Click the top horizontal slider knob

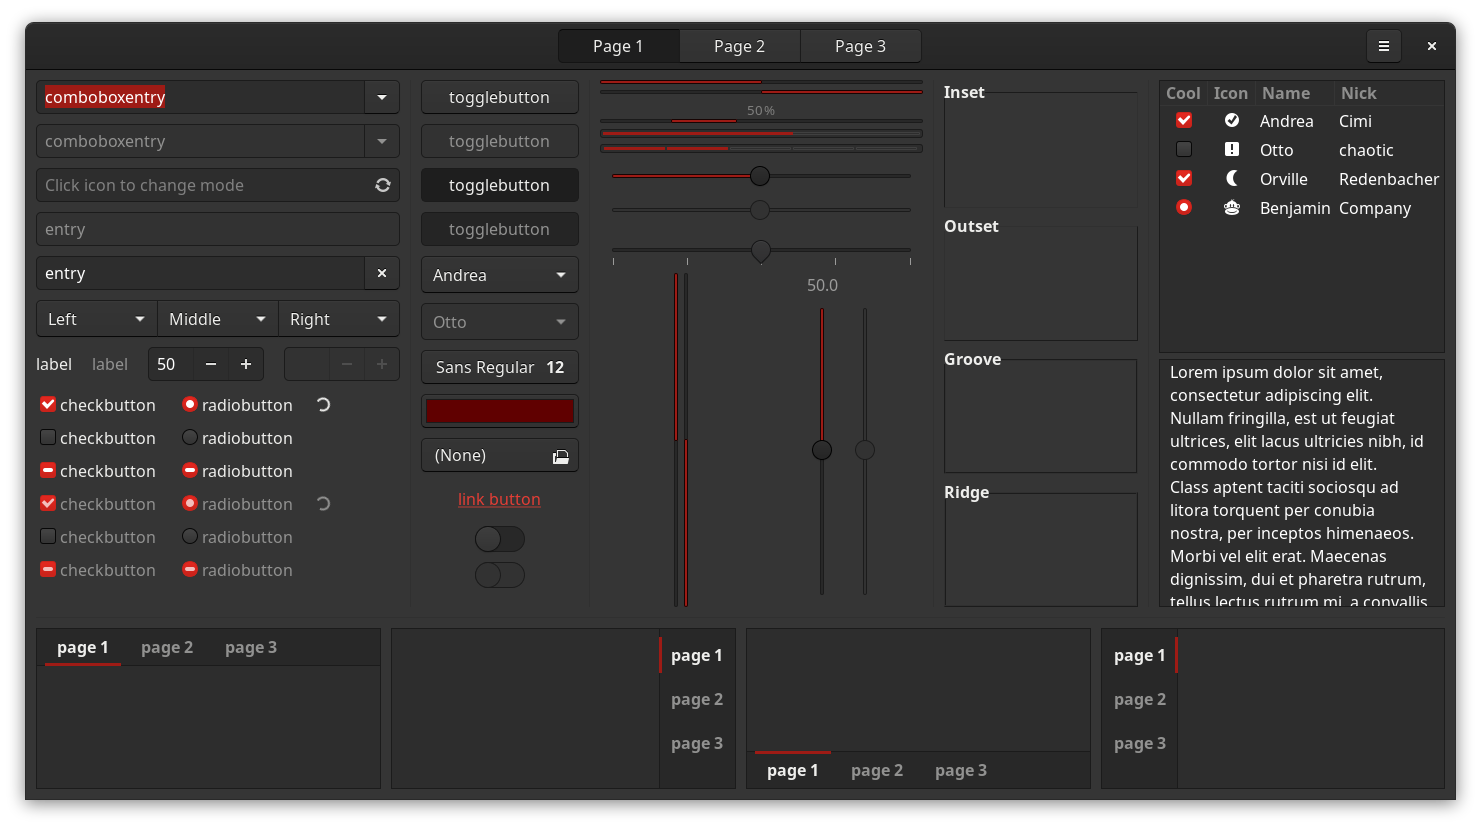[760, 176]
